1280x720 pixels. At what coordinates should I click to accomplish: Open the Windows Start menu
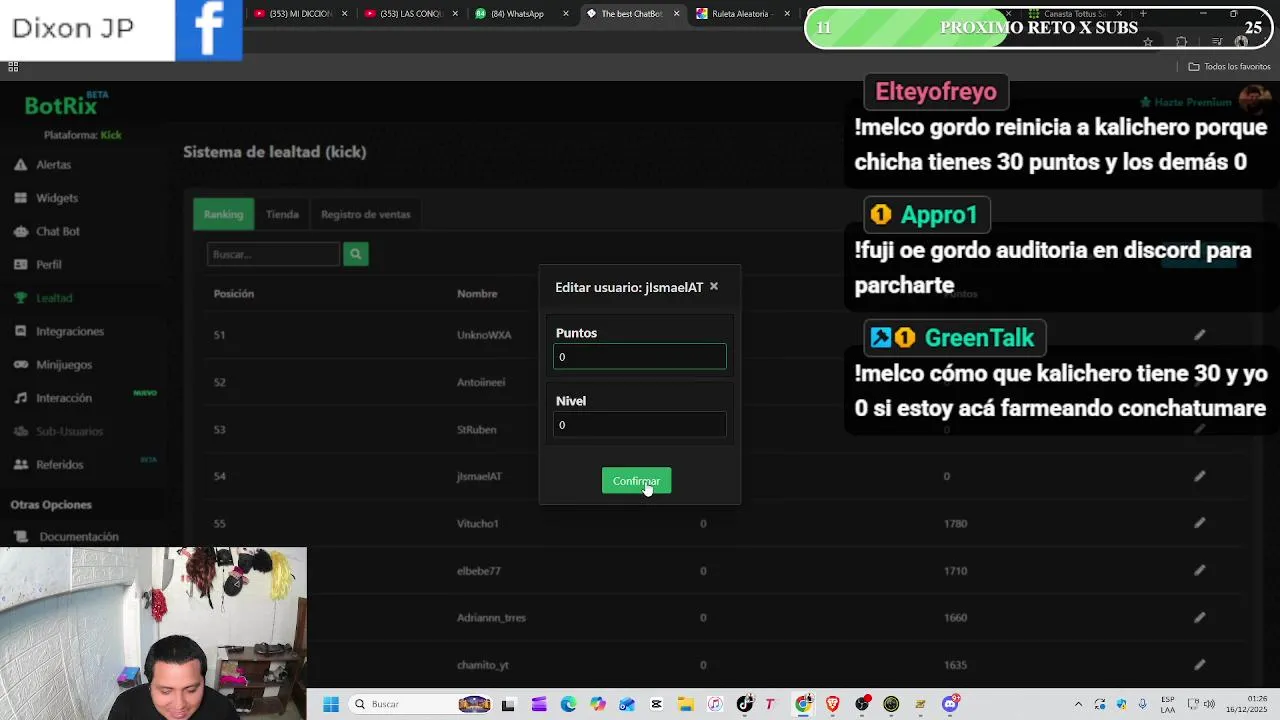pos(331,704)
